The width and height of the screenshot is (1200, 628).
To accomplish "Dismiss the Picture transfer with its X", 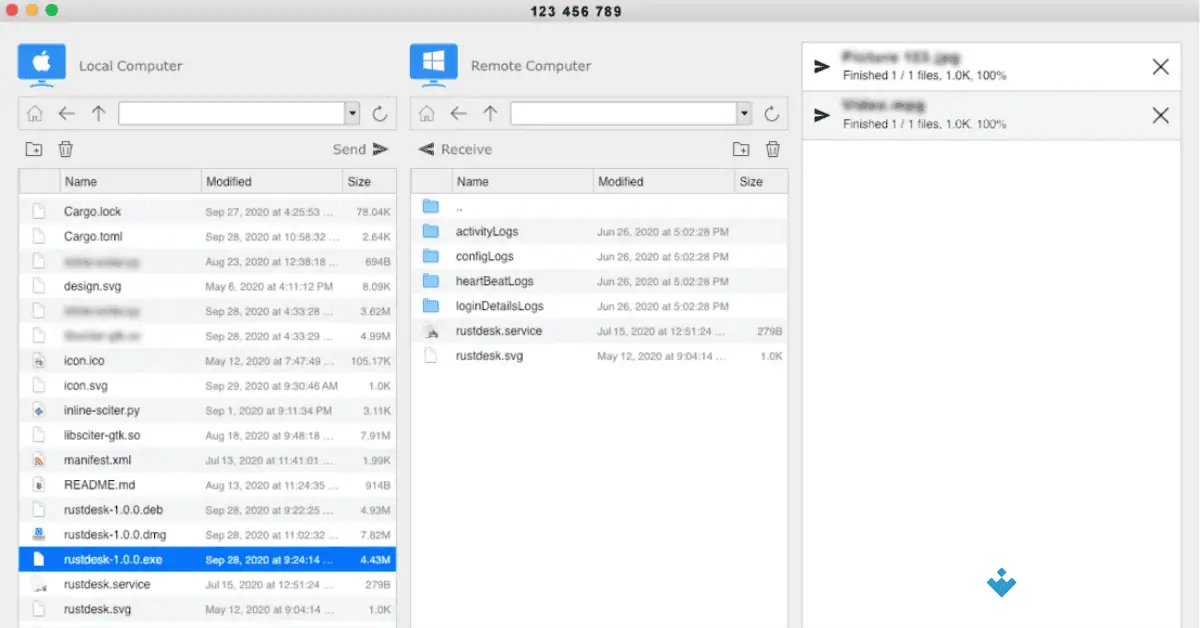I will (1160, 66).
